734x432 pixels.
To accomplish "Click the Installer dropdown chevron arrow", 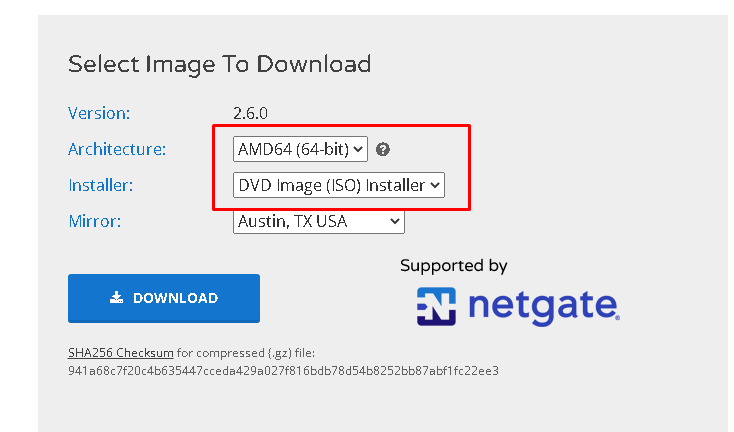I will pos(435,185).
